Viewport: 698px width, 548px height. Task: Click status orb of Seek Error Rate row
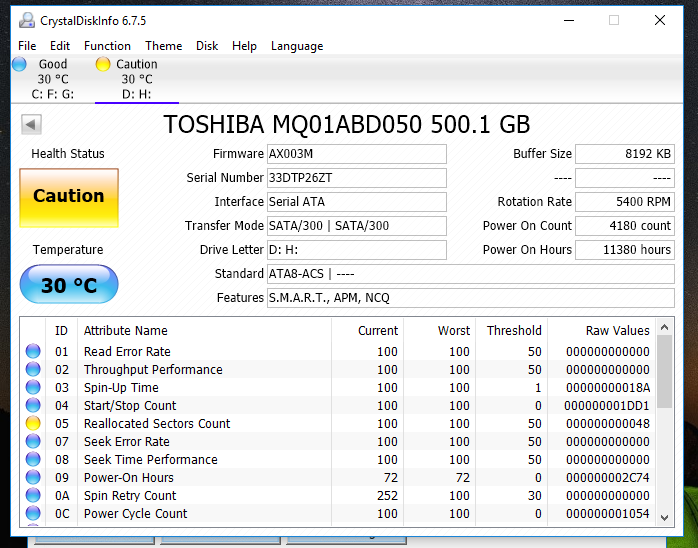coord(33,441)
